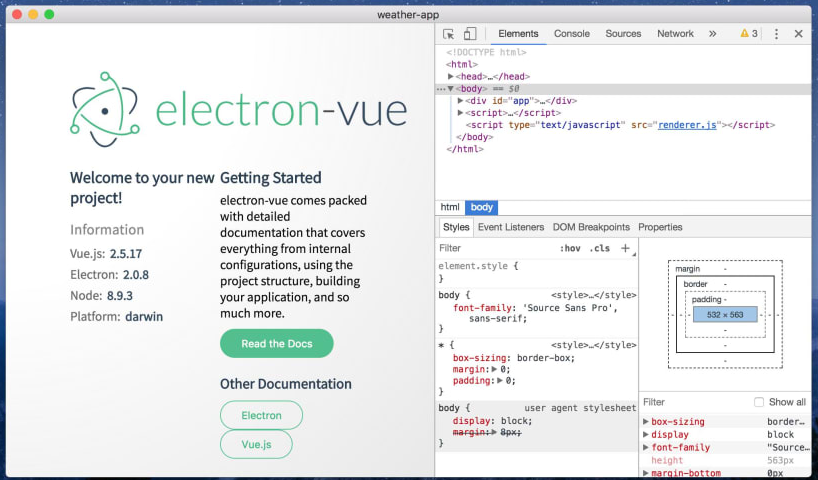The height and width of the screenshot is (480, 818).
Task: Collapse the body element node
Action: (x=451, y=89)
